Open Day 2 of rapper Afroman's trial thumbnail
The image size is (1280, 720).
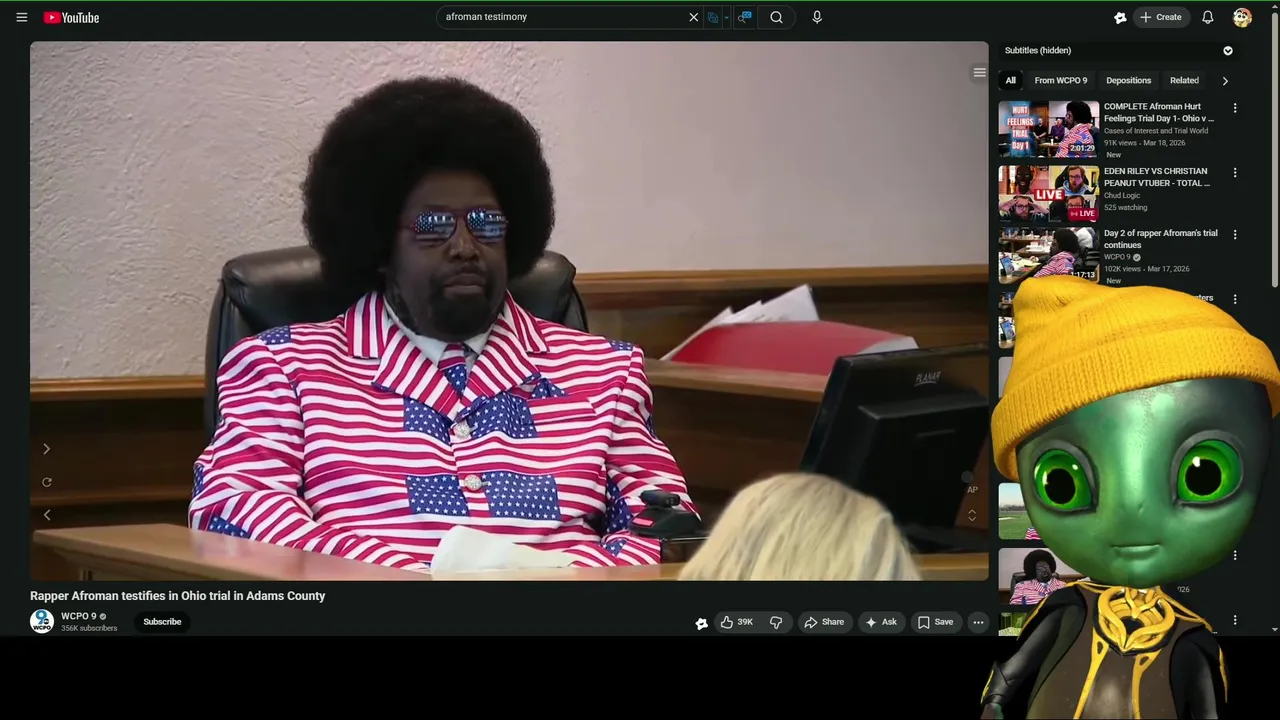pos(1048,255)
